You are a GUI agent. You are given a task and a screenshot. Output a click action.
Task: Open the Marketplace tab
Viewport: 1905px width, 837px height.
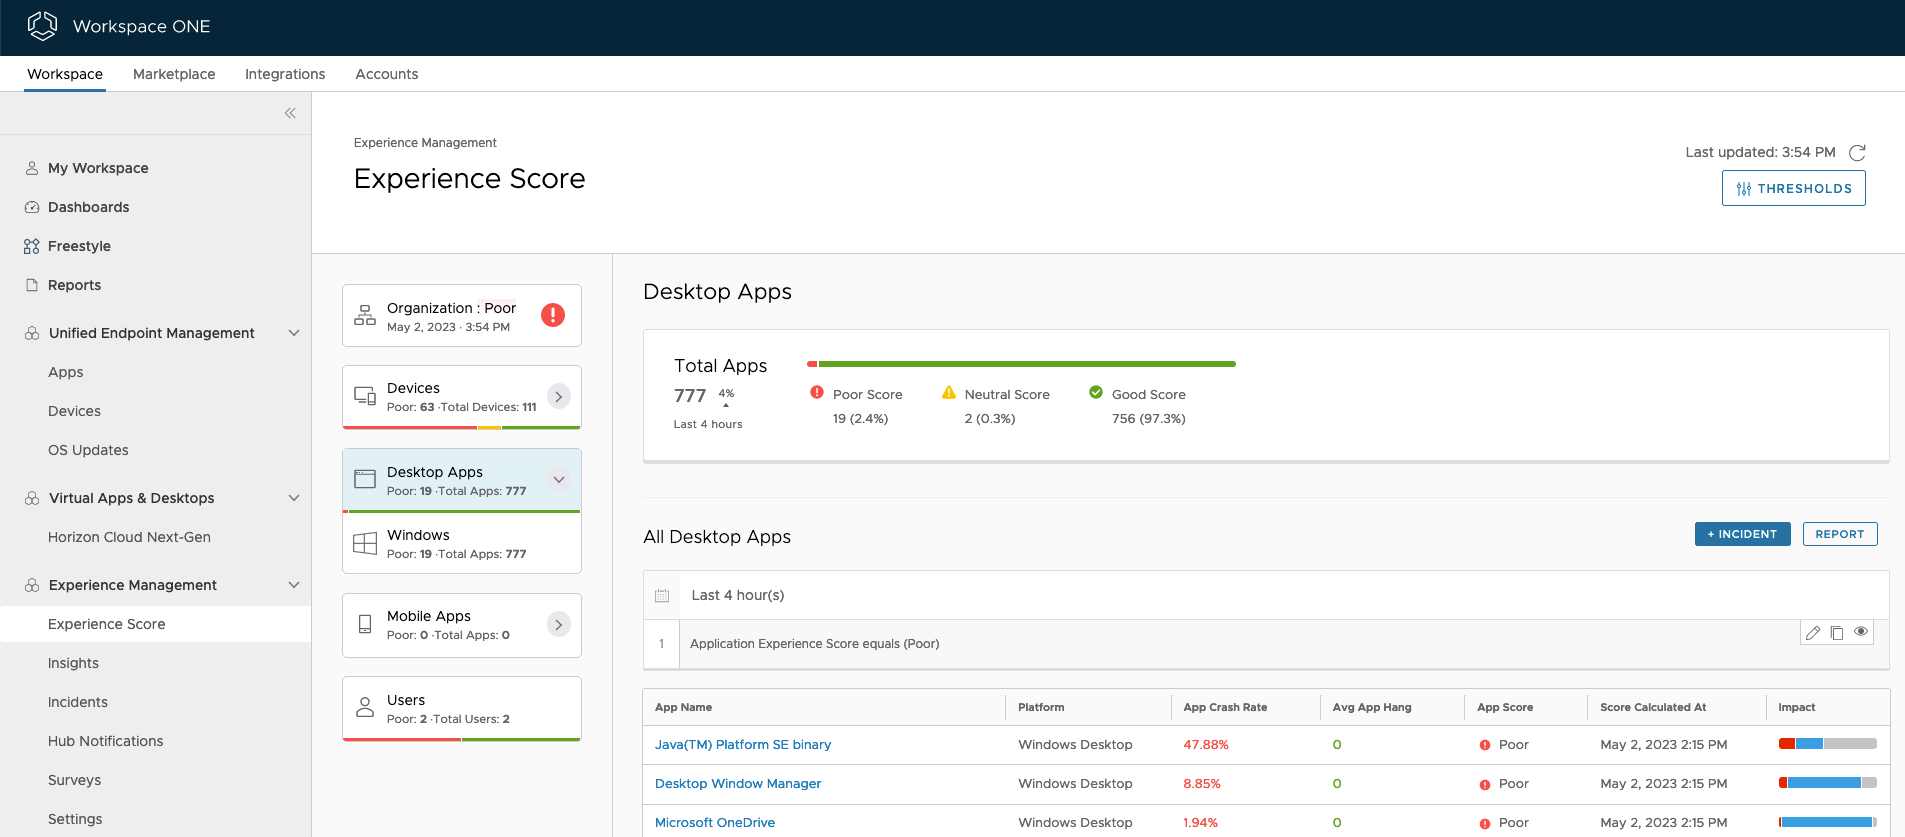click(174, 74)
